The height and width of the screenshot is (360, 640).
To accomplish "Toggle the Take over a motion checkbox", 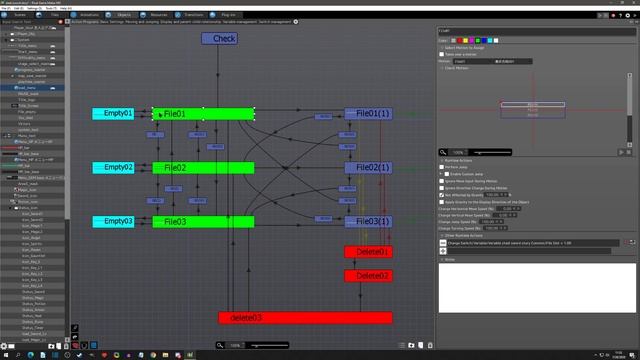I will pyautogui.click(x=442, y=54).
